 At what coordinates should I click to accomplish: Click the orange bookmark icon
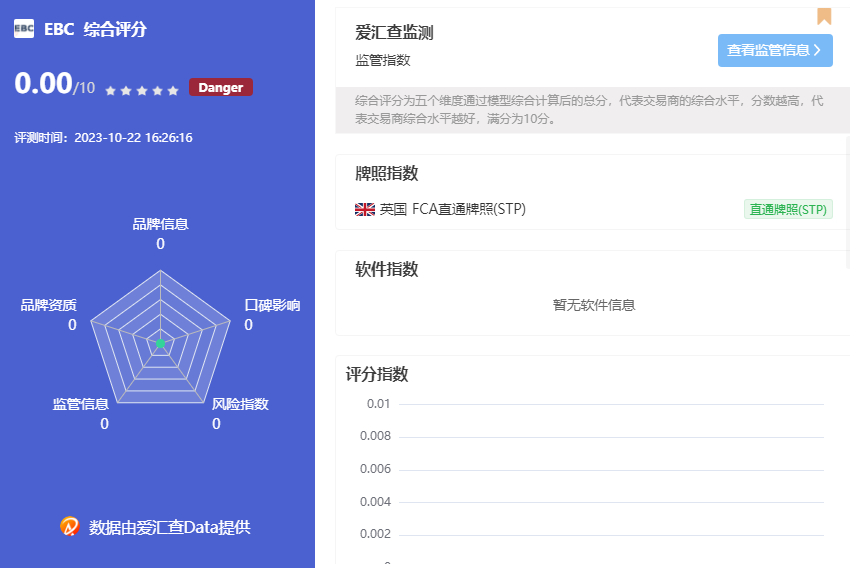coord(824,16)
